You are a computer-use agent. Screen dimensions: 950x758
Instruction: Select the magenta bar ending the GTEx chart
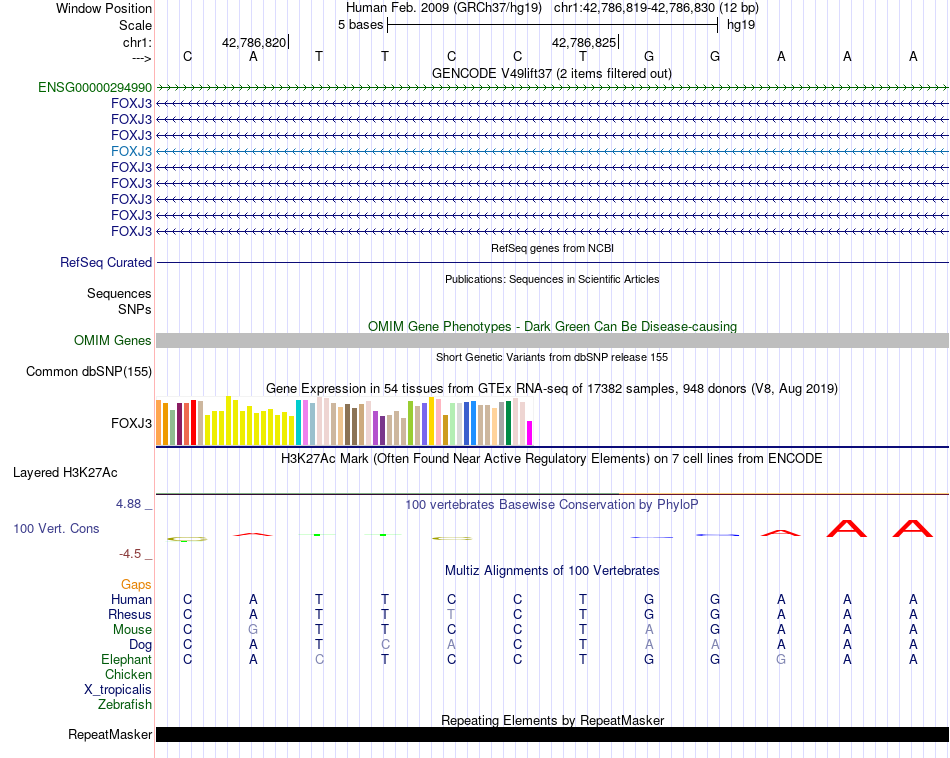coord(530,433)
